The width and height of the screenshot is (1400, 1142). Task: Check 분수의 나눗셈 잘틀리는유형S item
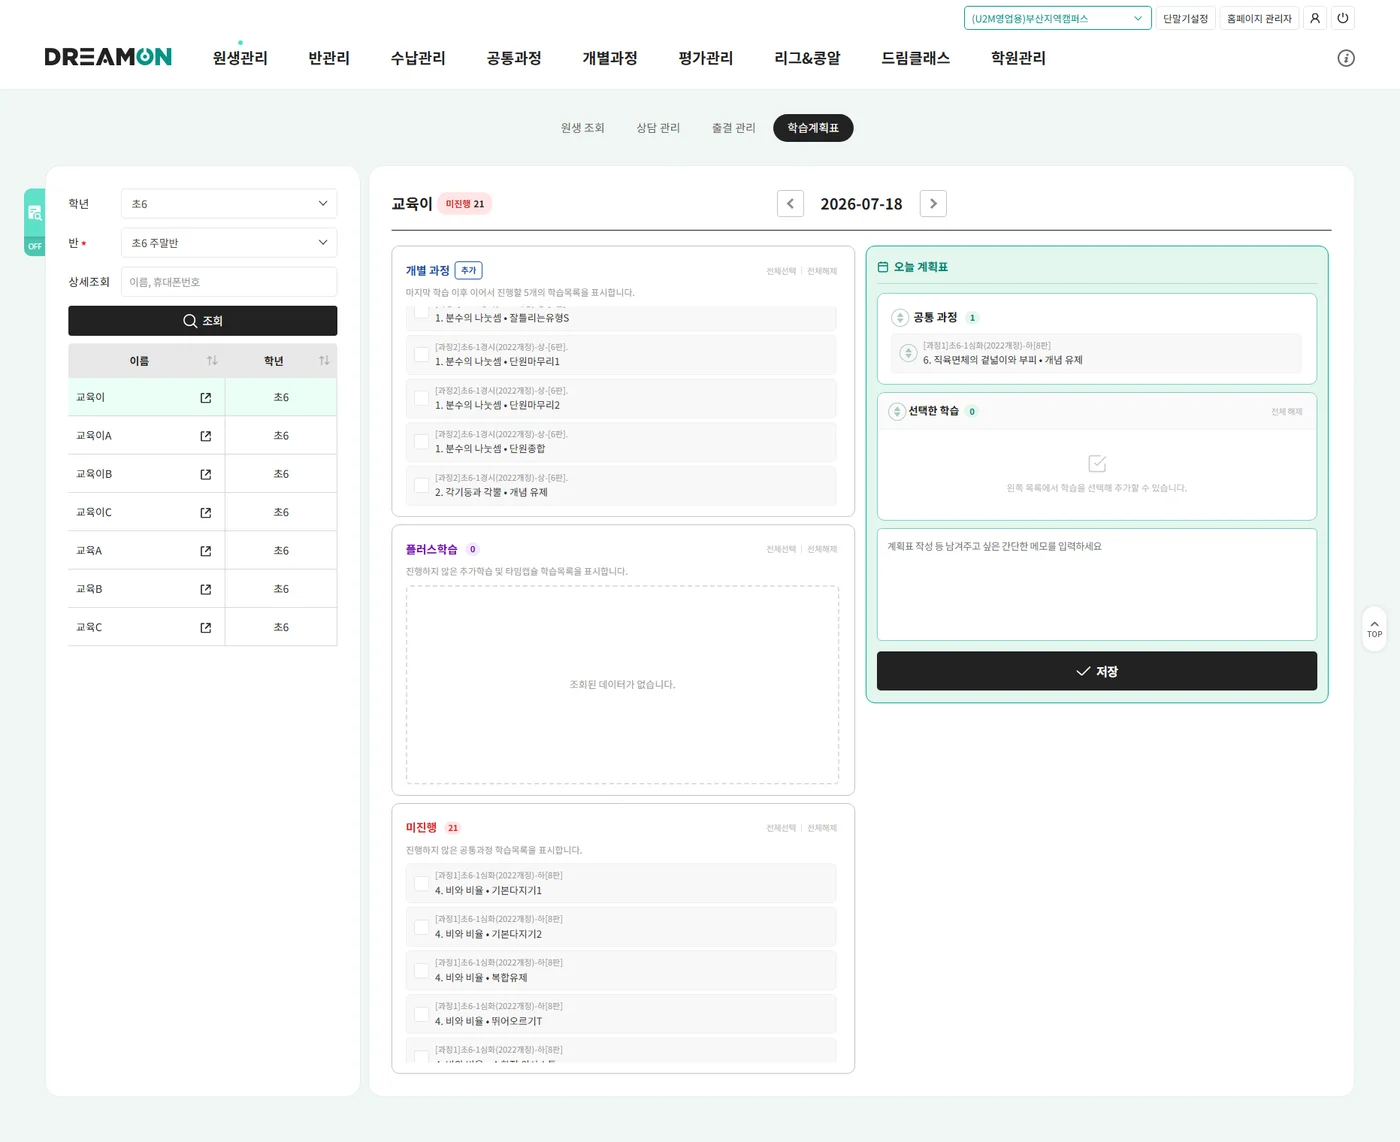pyautogui.click(x=421, y=312)
